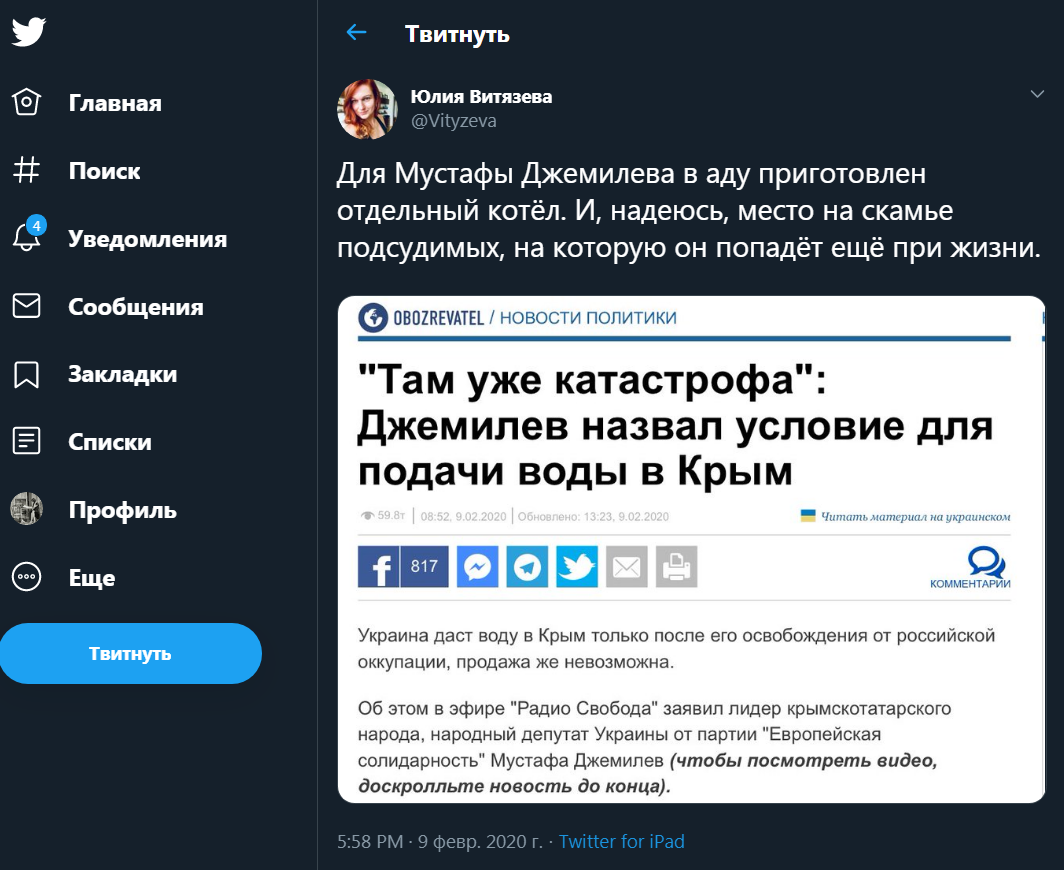Click the Home house icon

pos(26,102)
